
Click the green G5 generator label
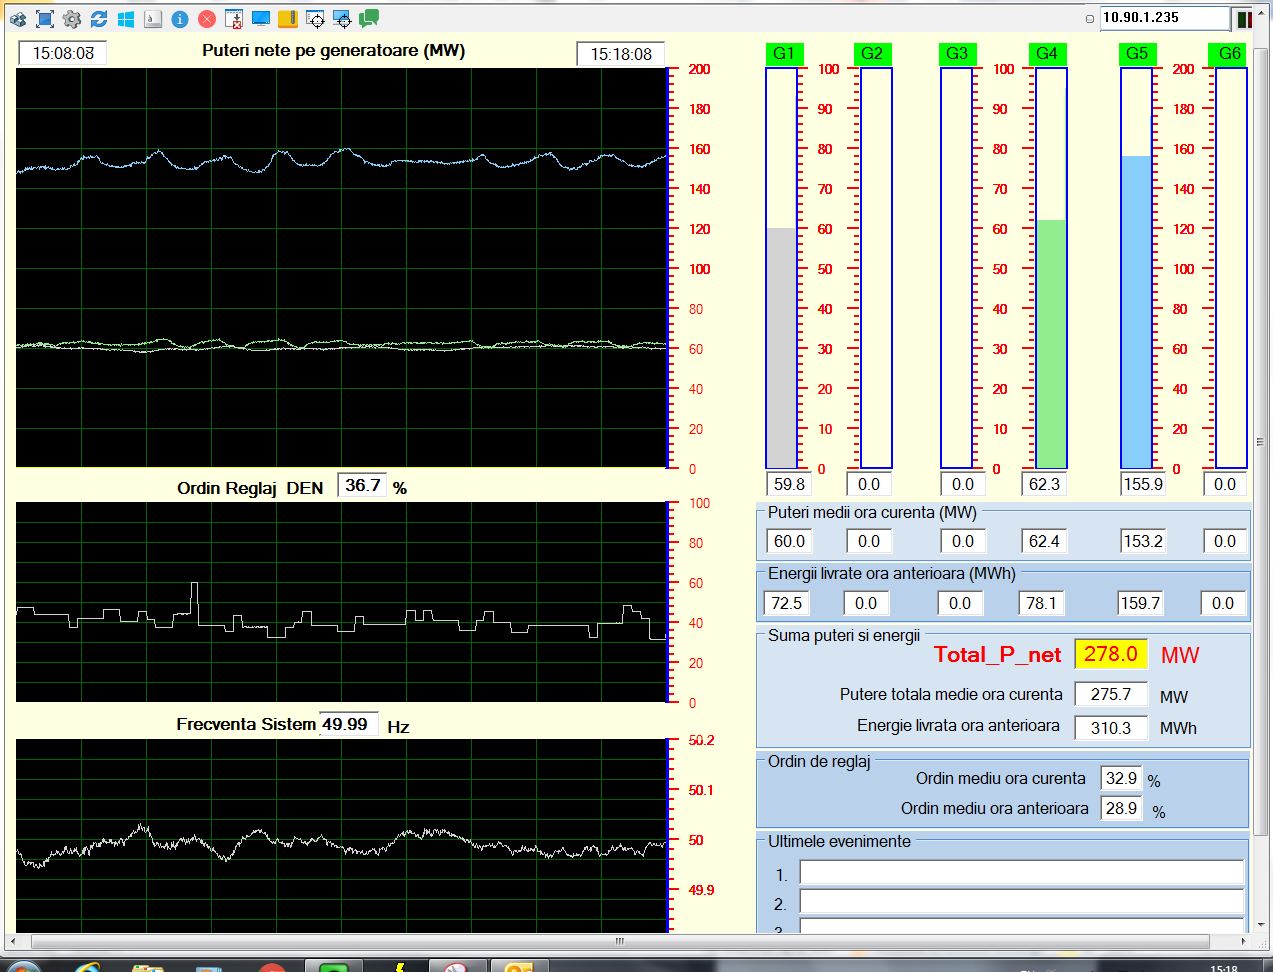tap(1137, 54)
